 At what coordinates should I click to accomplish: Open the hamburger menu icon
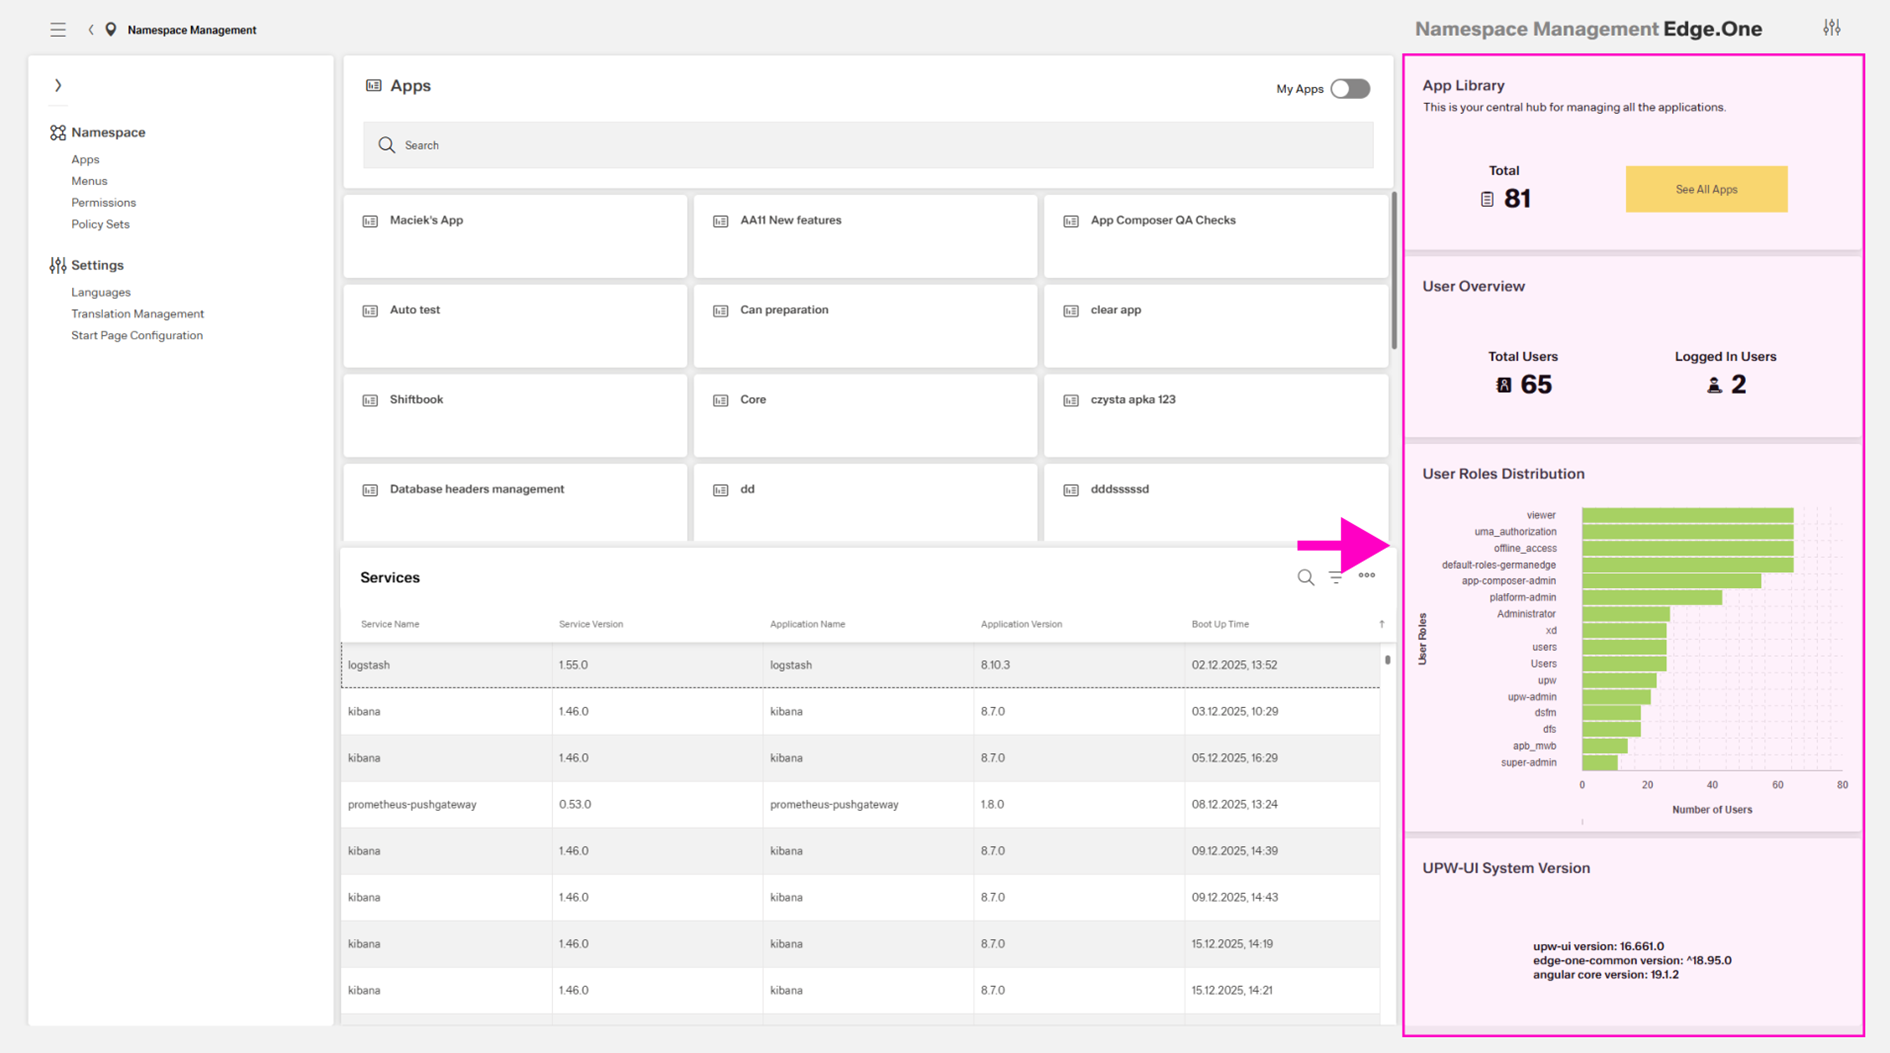58,30
